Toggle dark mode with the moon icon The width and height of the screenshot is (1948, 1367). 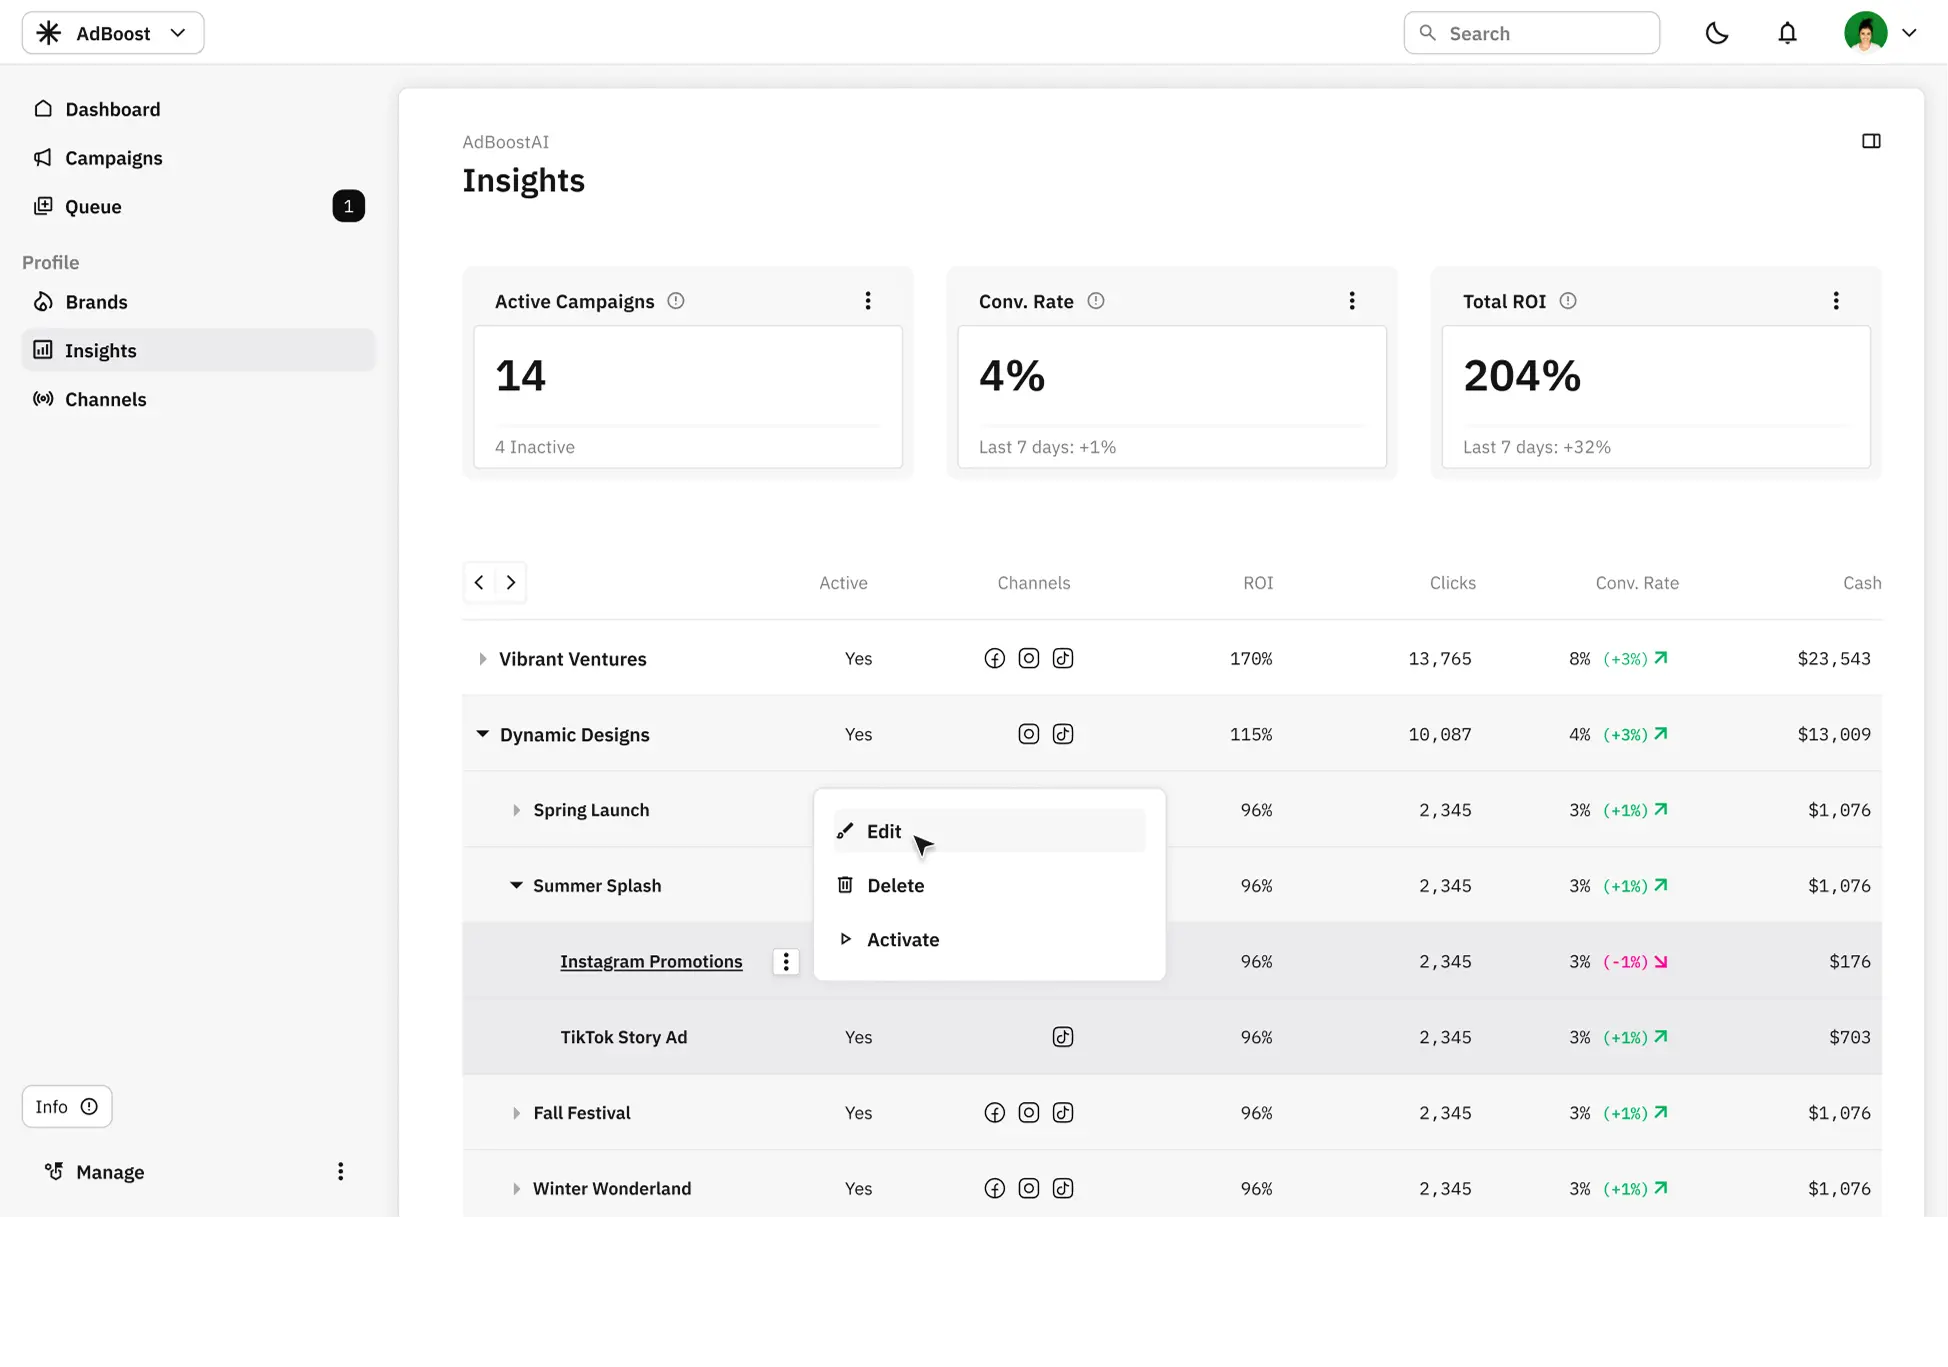1716,33
